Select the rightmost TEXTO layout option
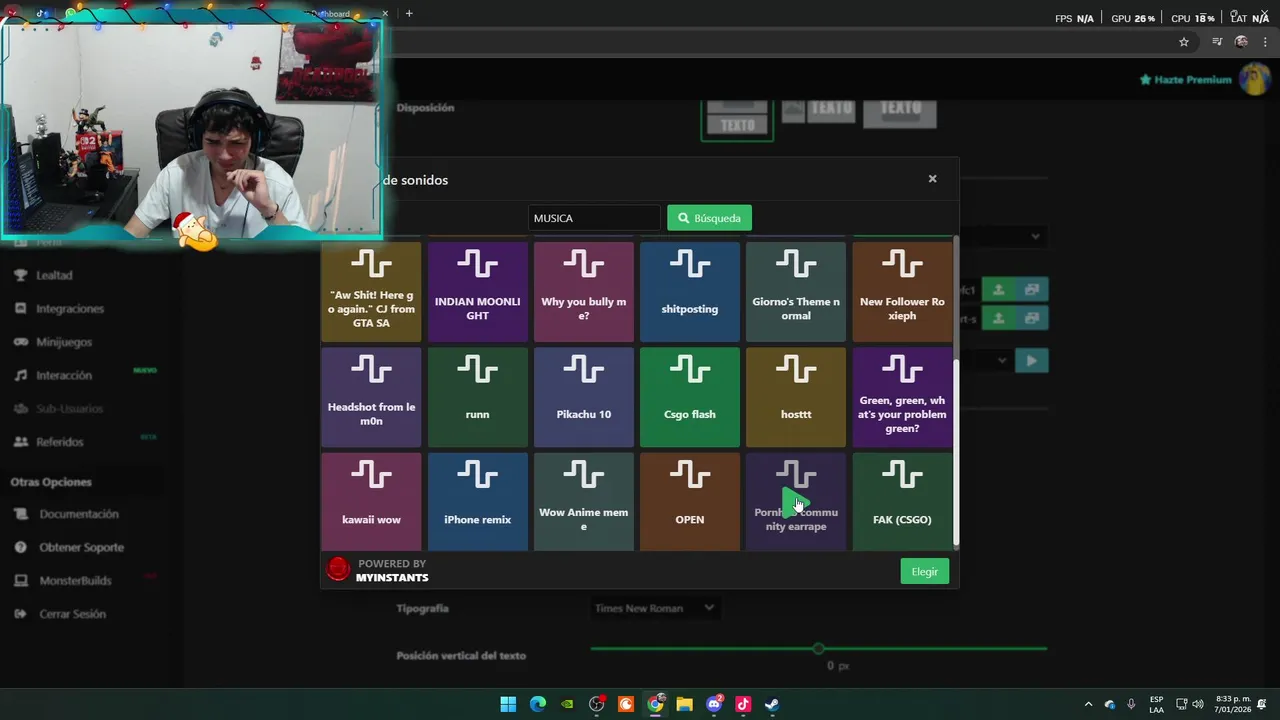Screen dimensions: 1280x720 coord(900,112)
